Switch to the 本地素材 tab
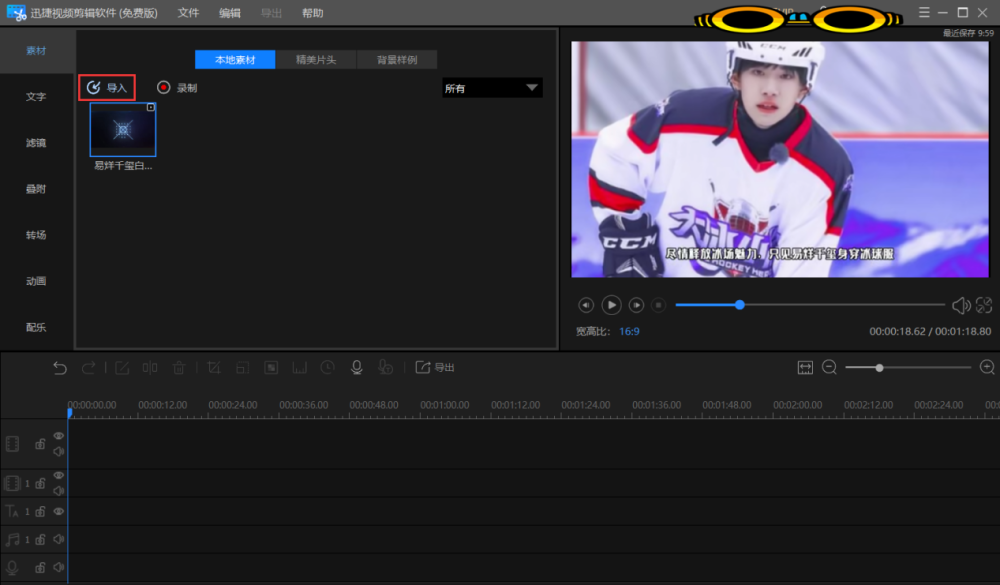This screenshot has width=1000, height=585. coord(235,59)
